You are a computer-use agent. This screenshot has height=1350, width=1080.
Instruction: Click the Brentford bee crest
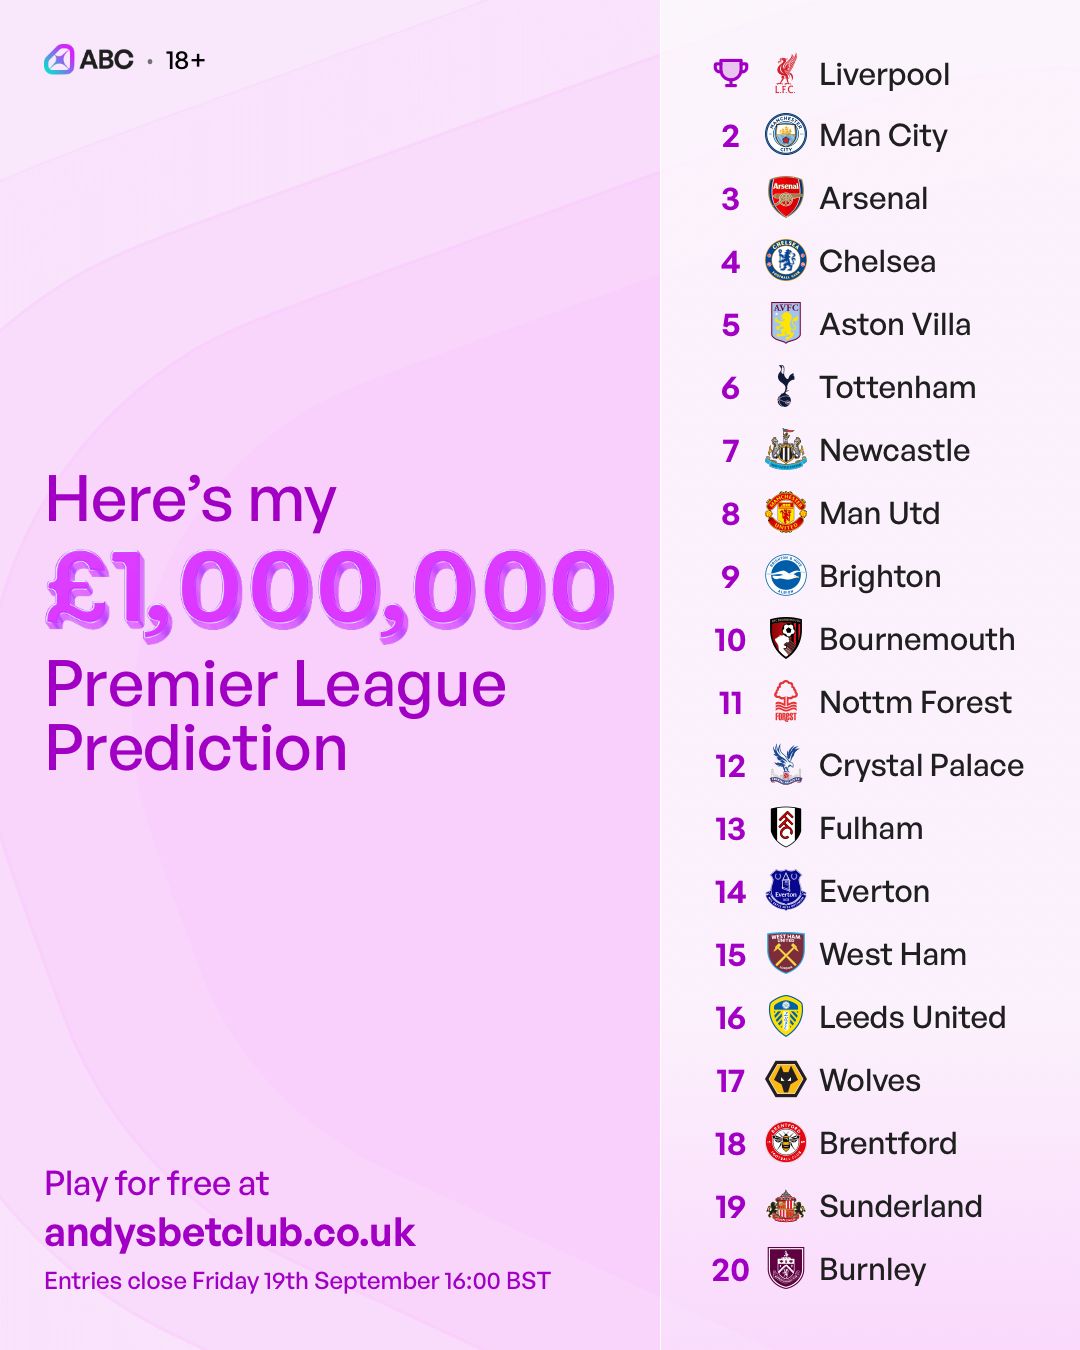(786, 1143)
